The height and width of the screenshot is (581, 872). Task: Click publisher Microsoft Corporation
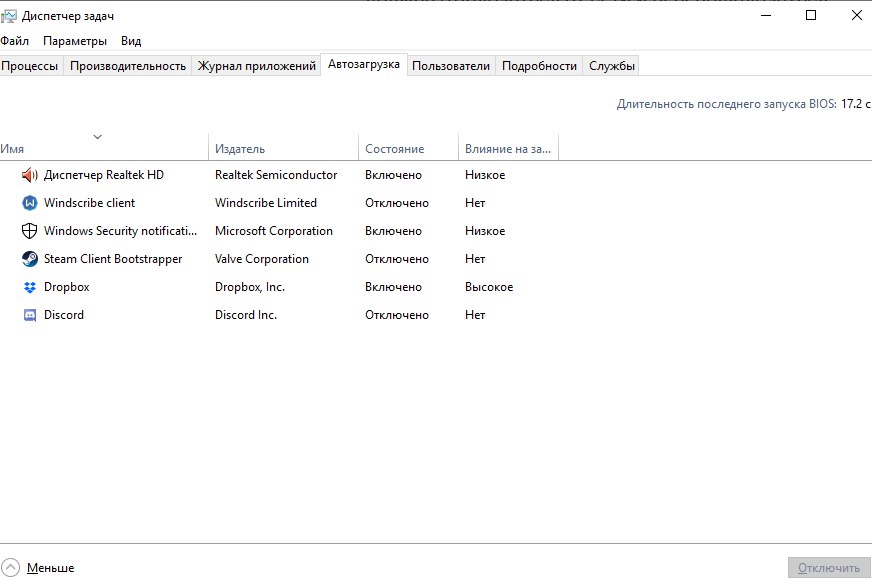point(274,231)
